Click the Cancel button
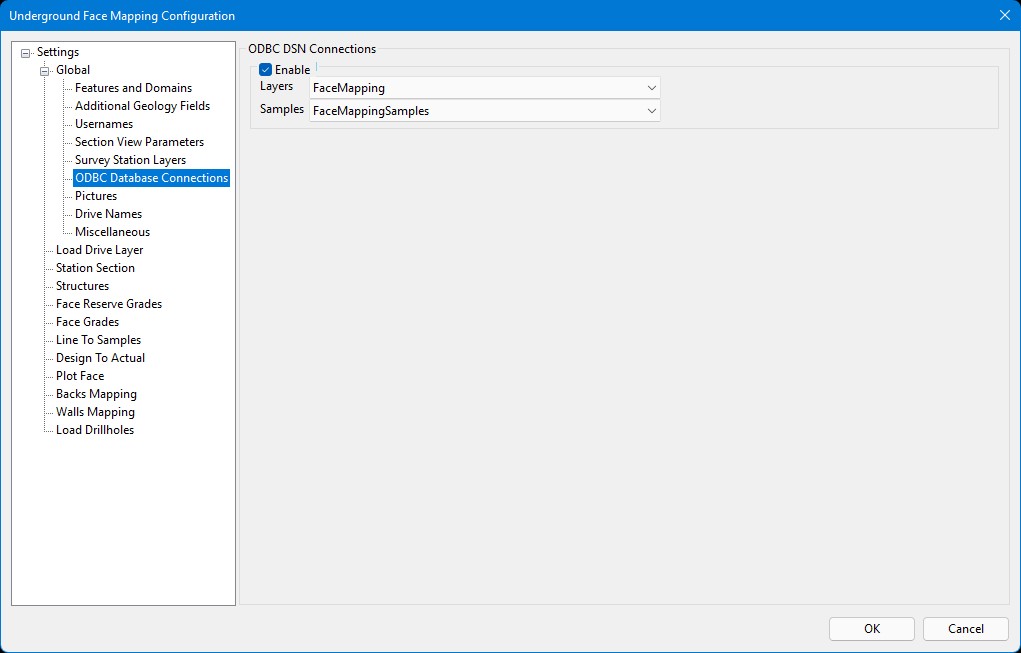Screen dimensions: 1021x653 click(x=965, y=629)
